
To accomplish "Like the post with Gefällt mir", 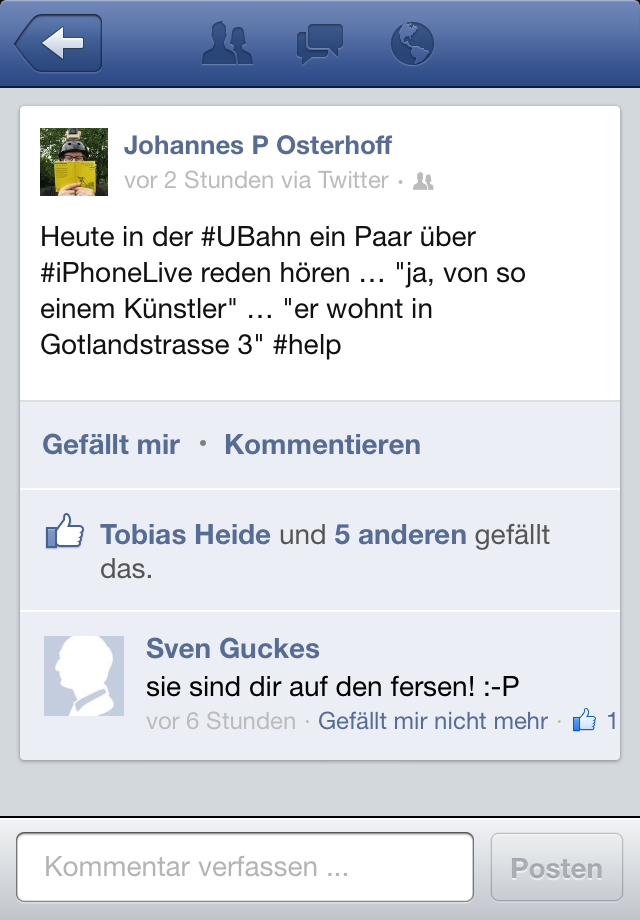I will pyautogui.click(x=111, y=444).
